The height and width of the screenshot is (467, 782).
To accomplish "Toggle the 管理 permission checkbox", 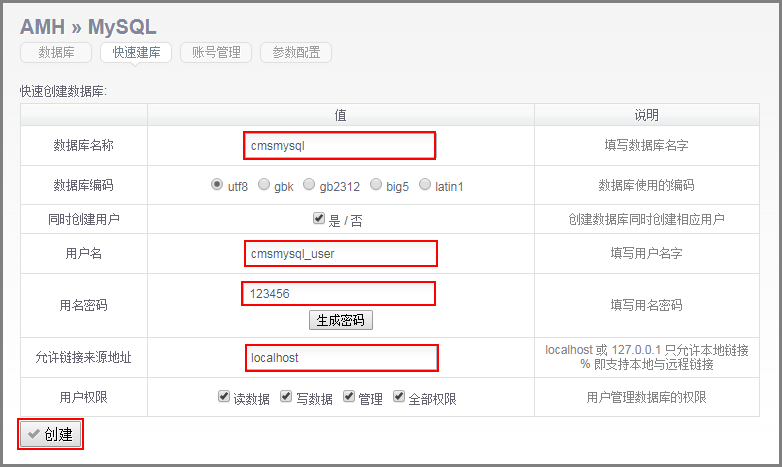I will [x=349, y=397].
